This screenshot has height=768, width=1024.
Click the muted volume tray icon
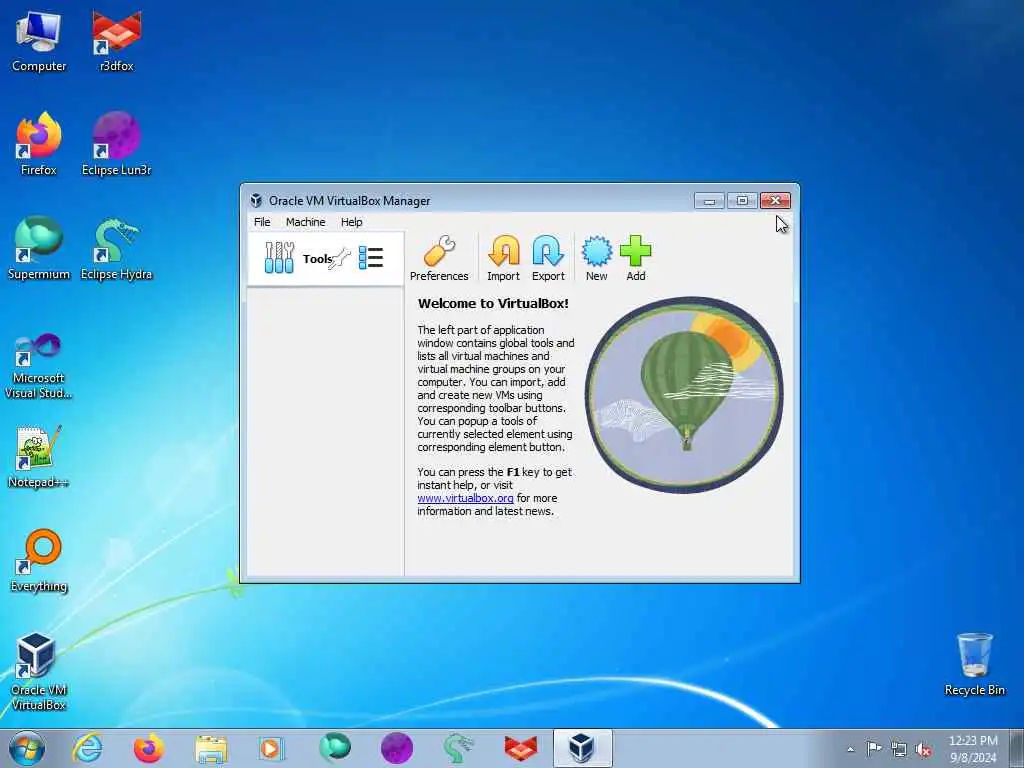[923, 749]
